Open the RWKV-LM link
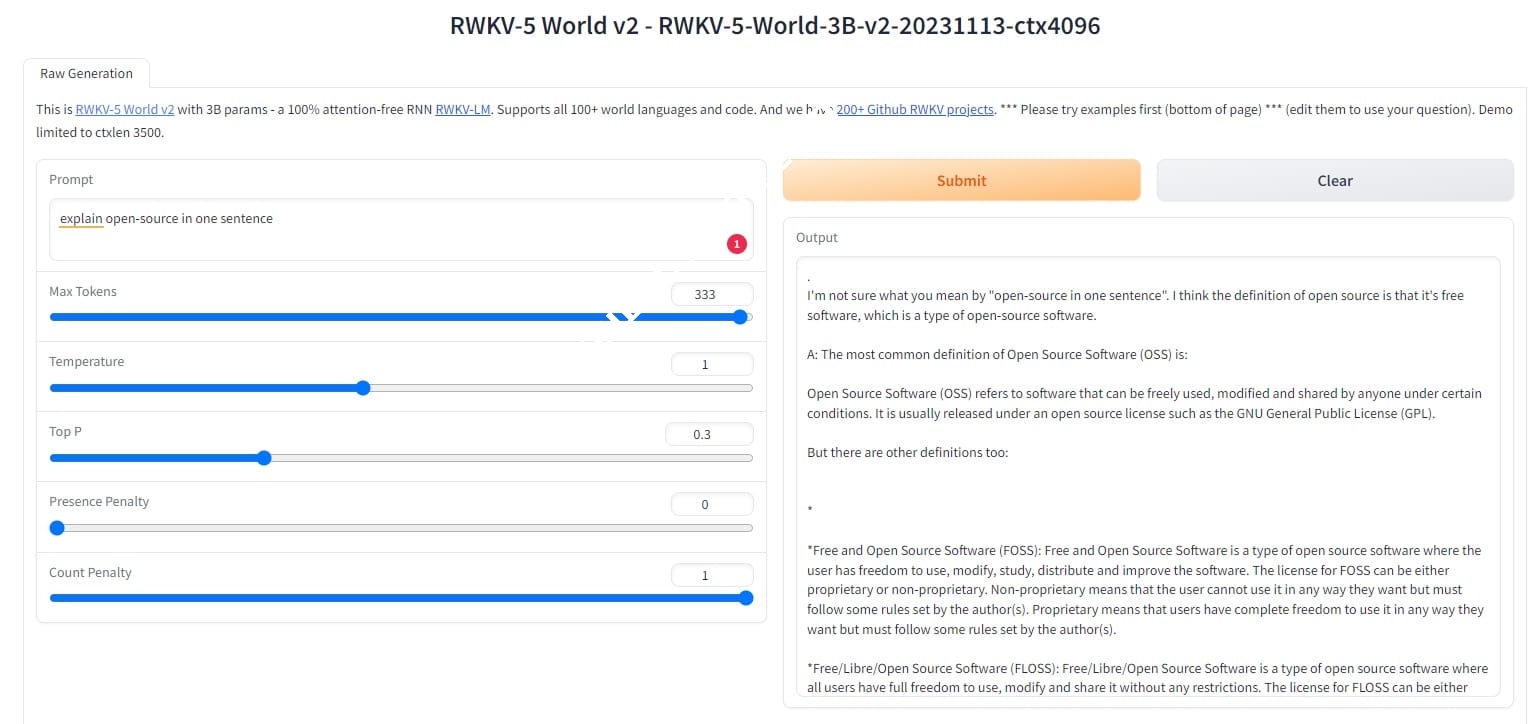 click(x=462, y=110)
